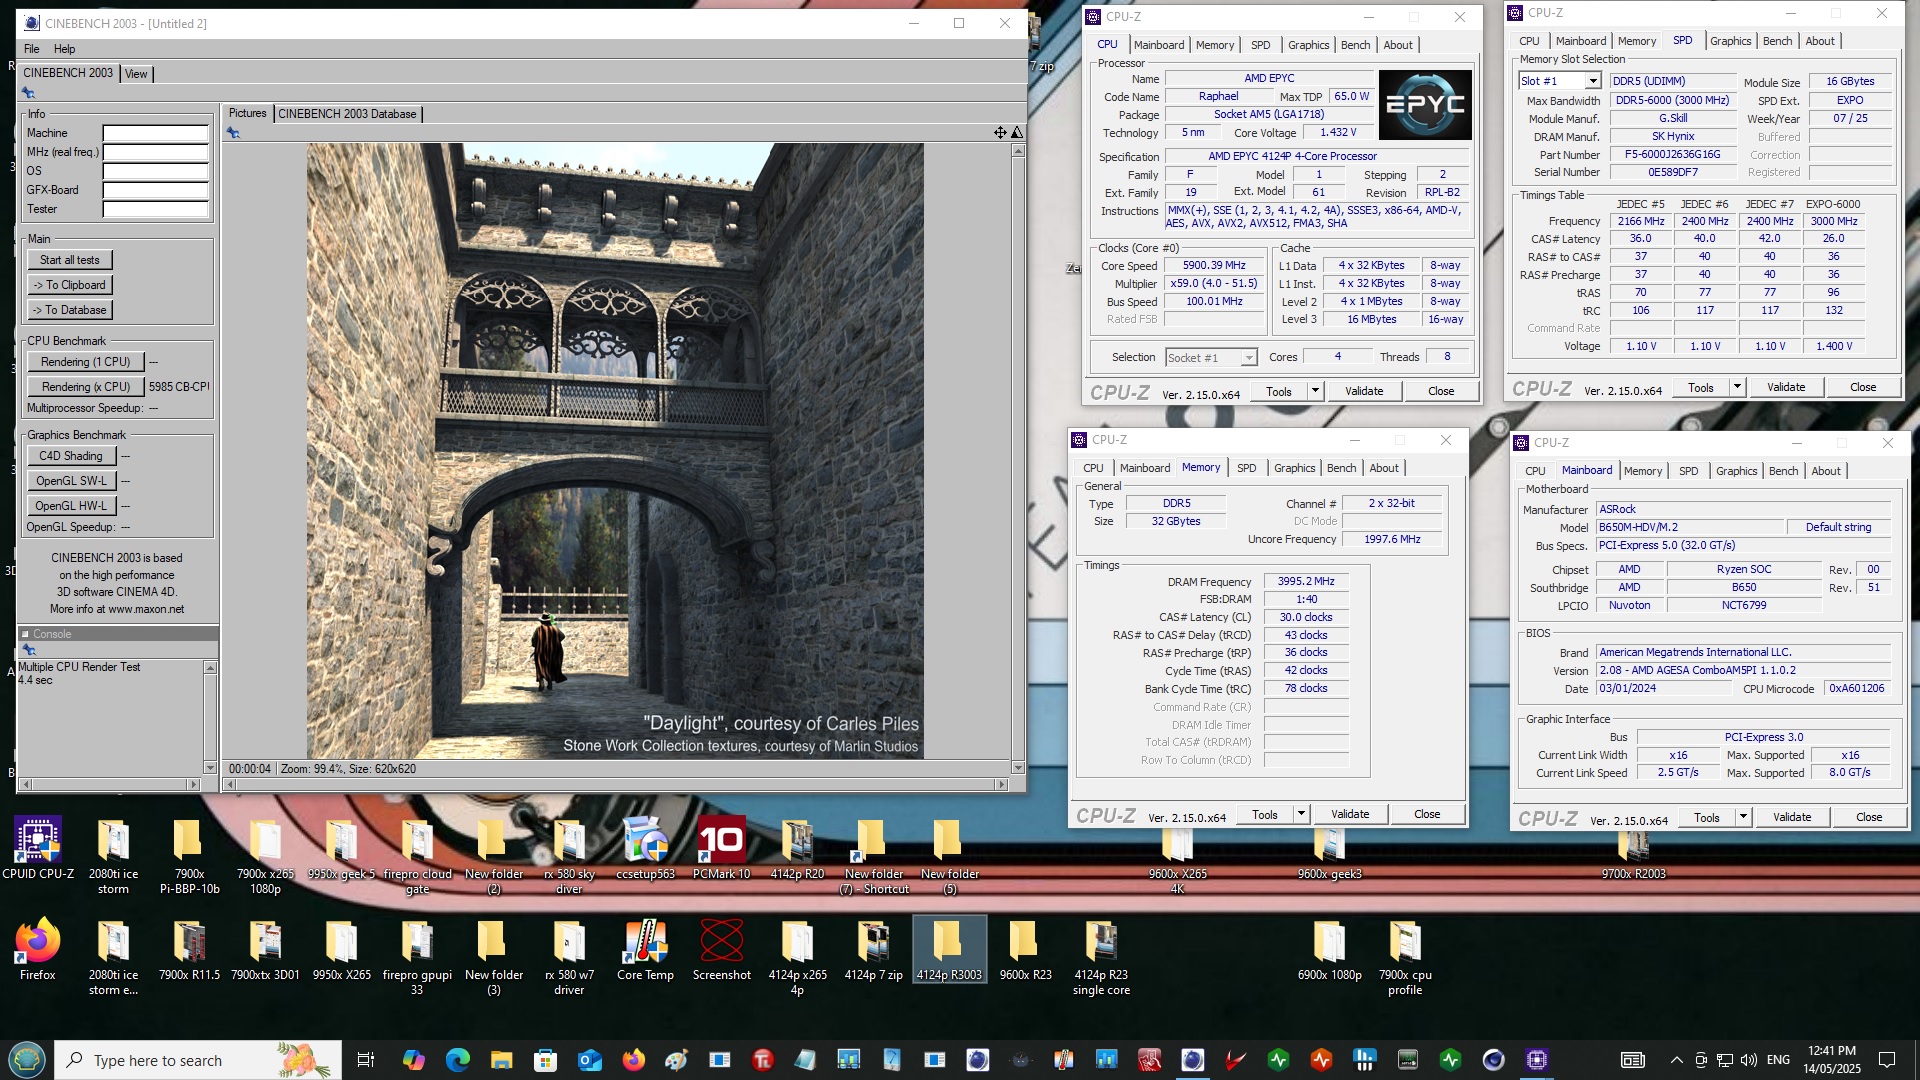Viewport: 1920px width, 1080px height.
Task: Click the 5985 CB-CPI result text
Action: (179, 387)
